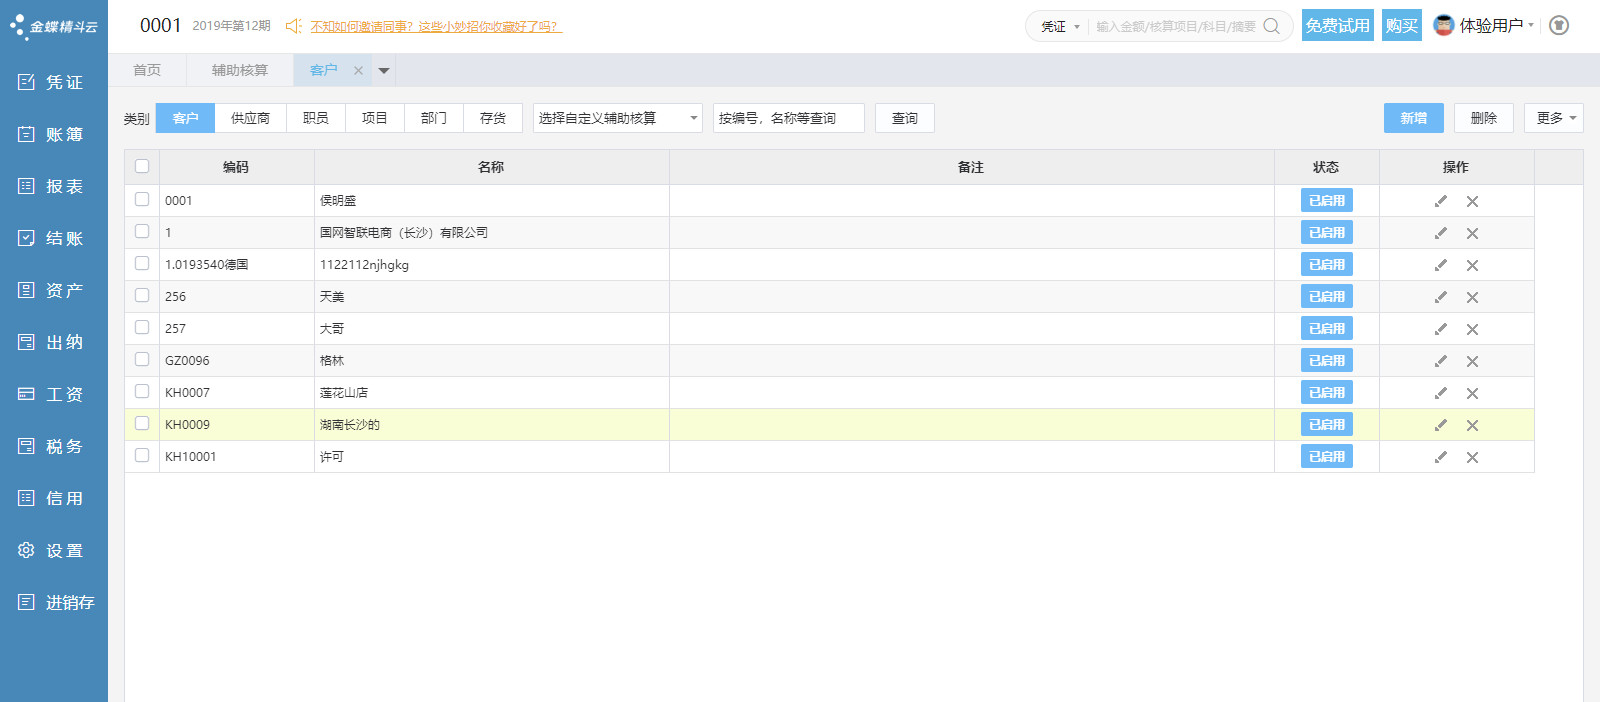1600x702 pixels.
Task: Open the 结账 sidebar module
Action: coord(53,238)
